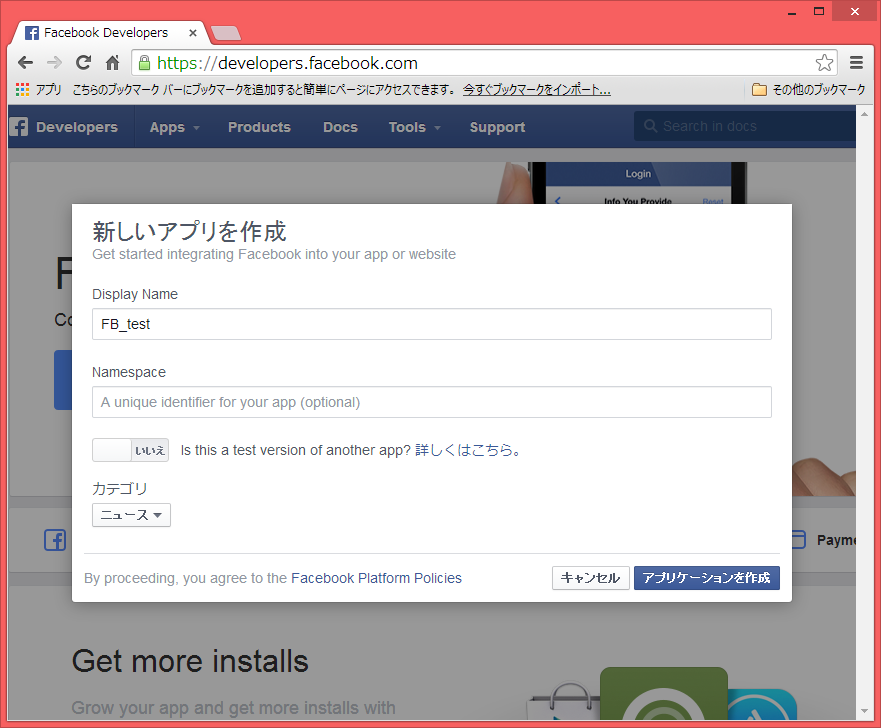Open the Chrome hamburger menu
881x728 pixels.
point(856,62)
